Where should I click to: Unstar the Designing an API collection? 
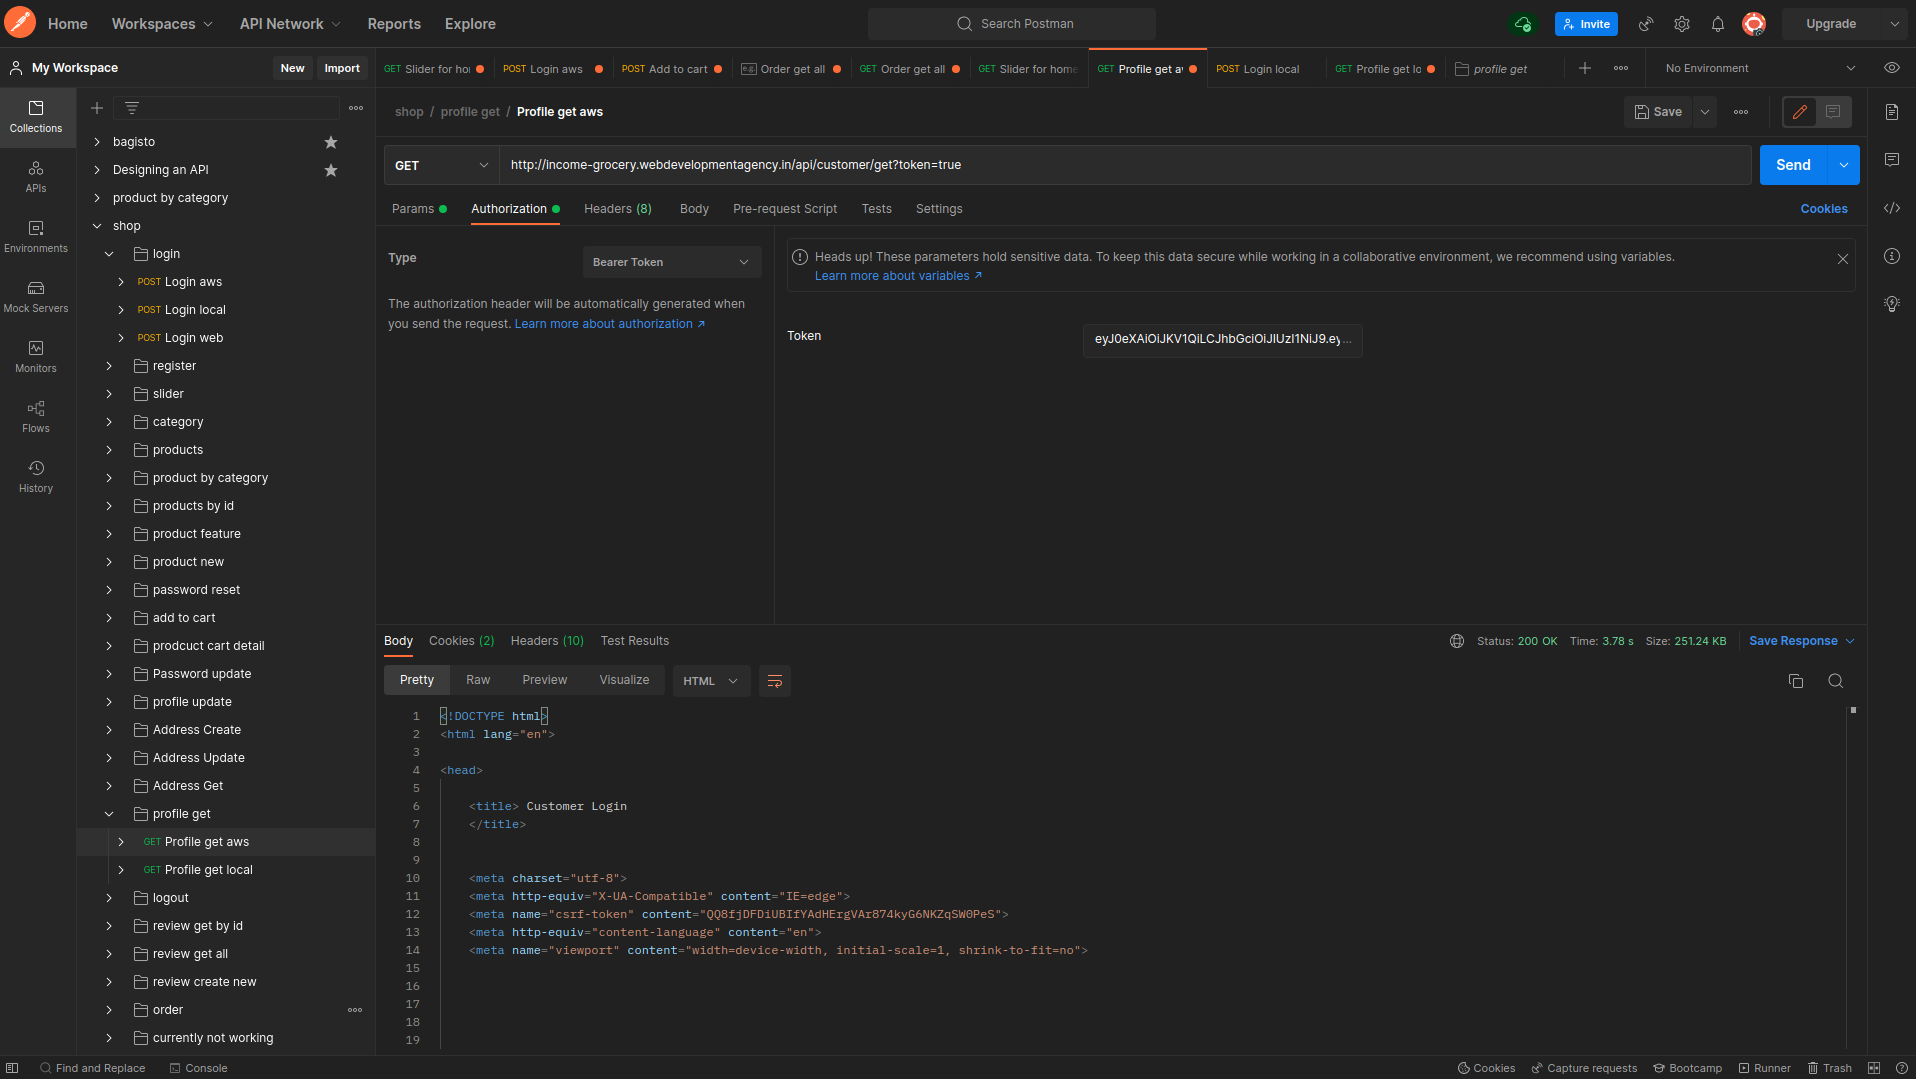click(x=331, y=170)
